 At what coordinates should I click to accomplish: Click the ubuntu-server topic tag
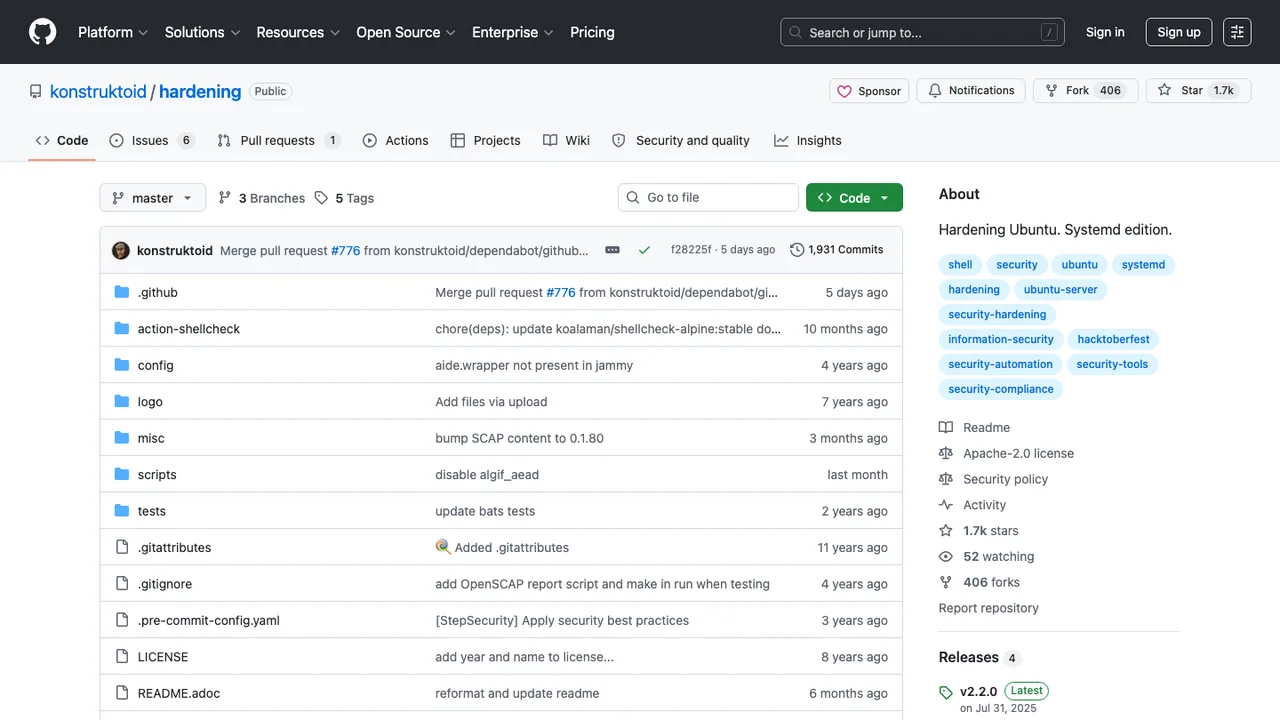tap(1061, 290)
